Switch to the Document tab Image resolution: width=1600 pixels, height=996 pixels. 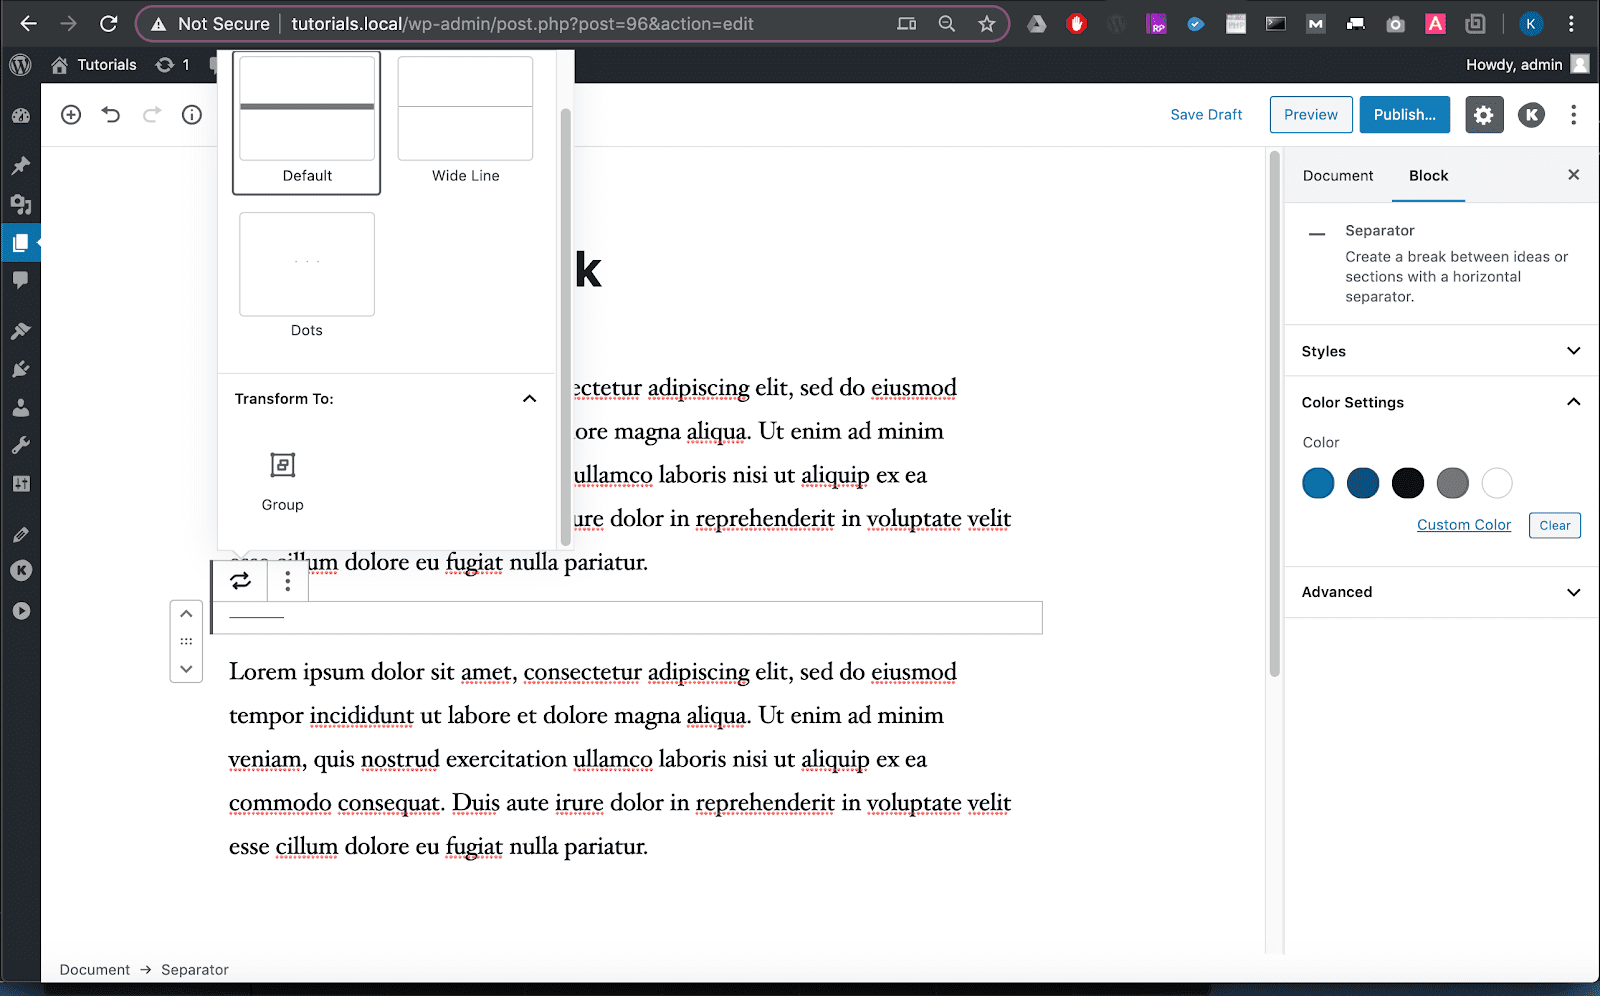[1338, 176]
